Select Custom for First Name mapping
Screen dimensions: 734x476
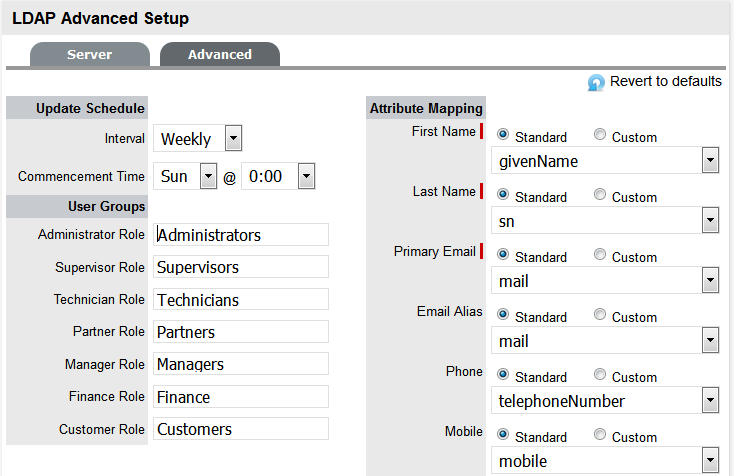600,136
